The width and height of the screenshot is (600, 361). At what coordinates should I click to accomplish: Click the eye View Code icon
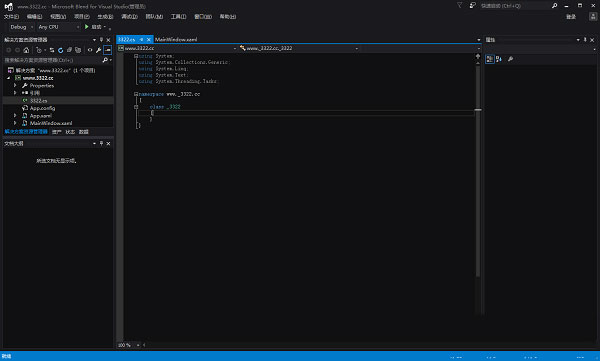pyautogui.click(x=90, y=50)
